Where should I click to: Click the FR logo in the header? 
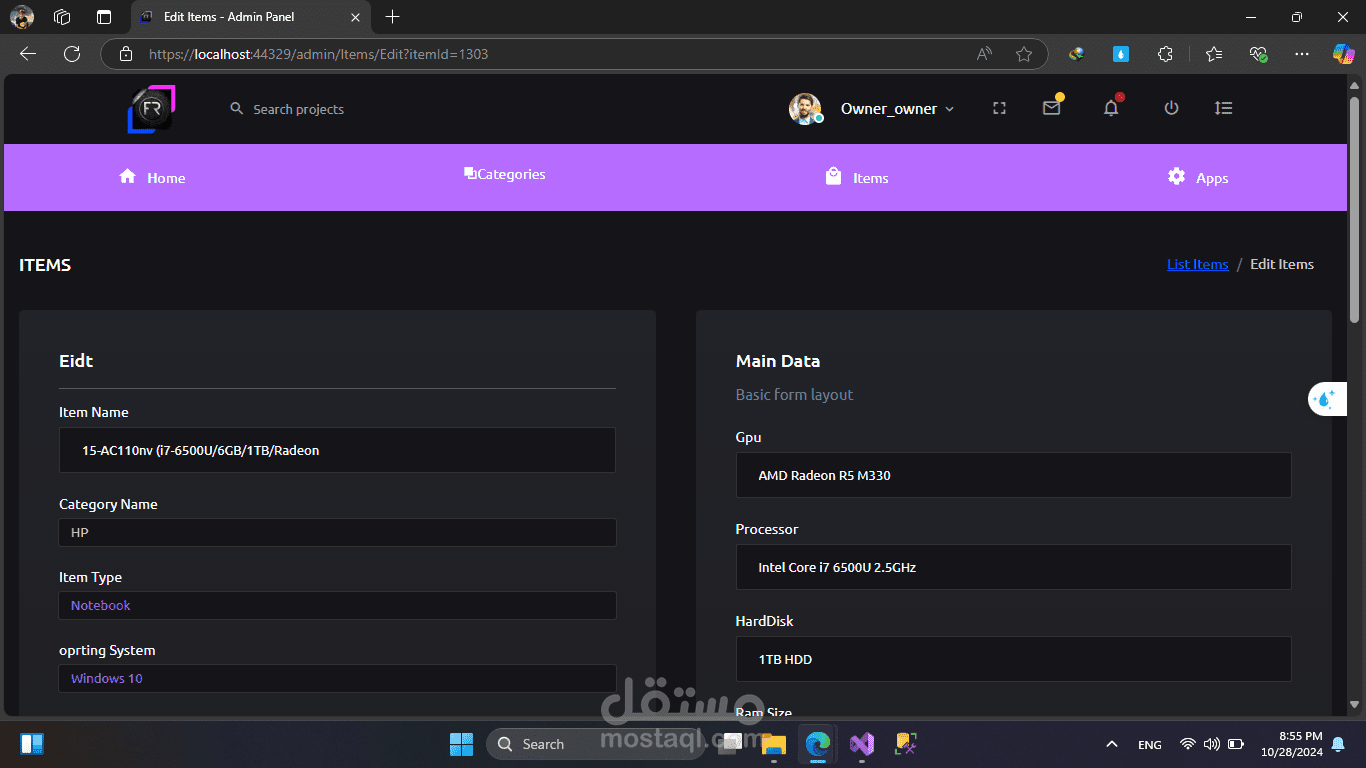click(152, 109)
